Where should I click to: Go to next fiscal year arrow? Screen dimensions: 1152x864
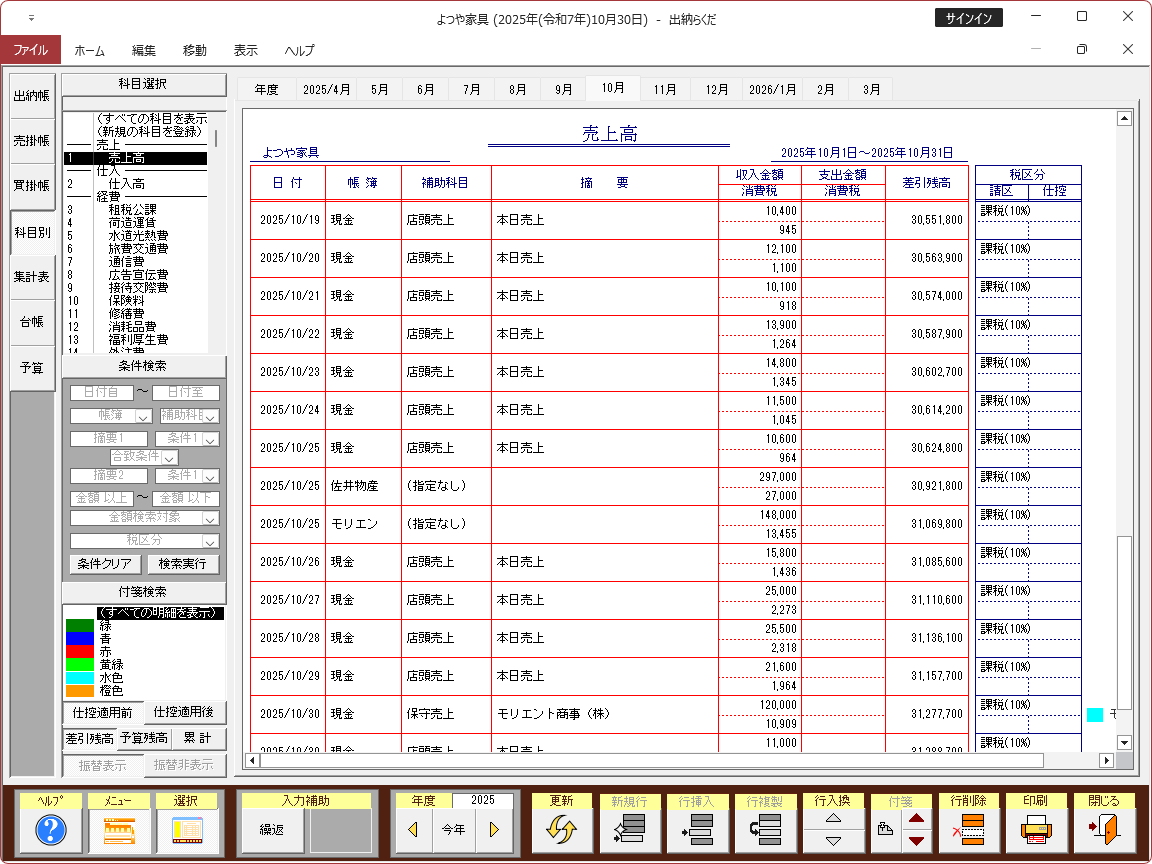[x=493, y=830]
